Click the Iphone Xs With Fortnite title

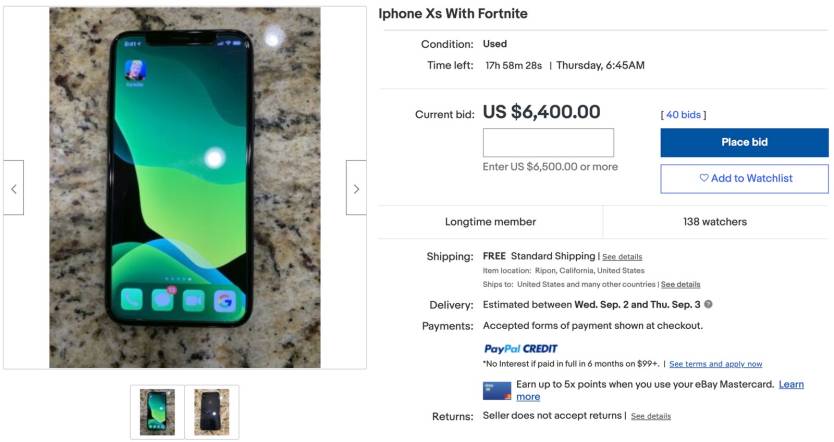pos(453,14)
